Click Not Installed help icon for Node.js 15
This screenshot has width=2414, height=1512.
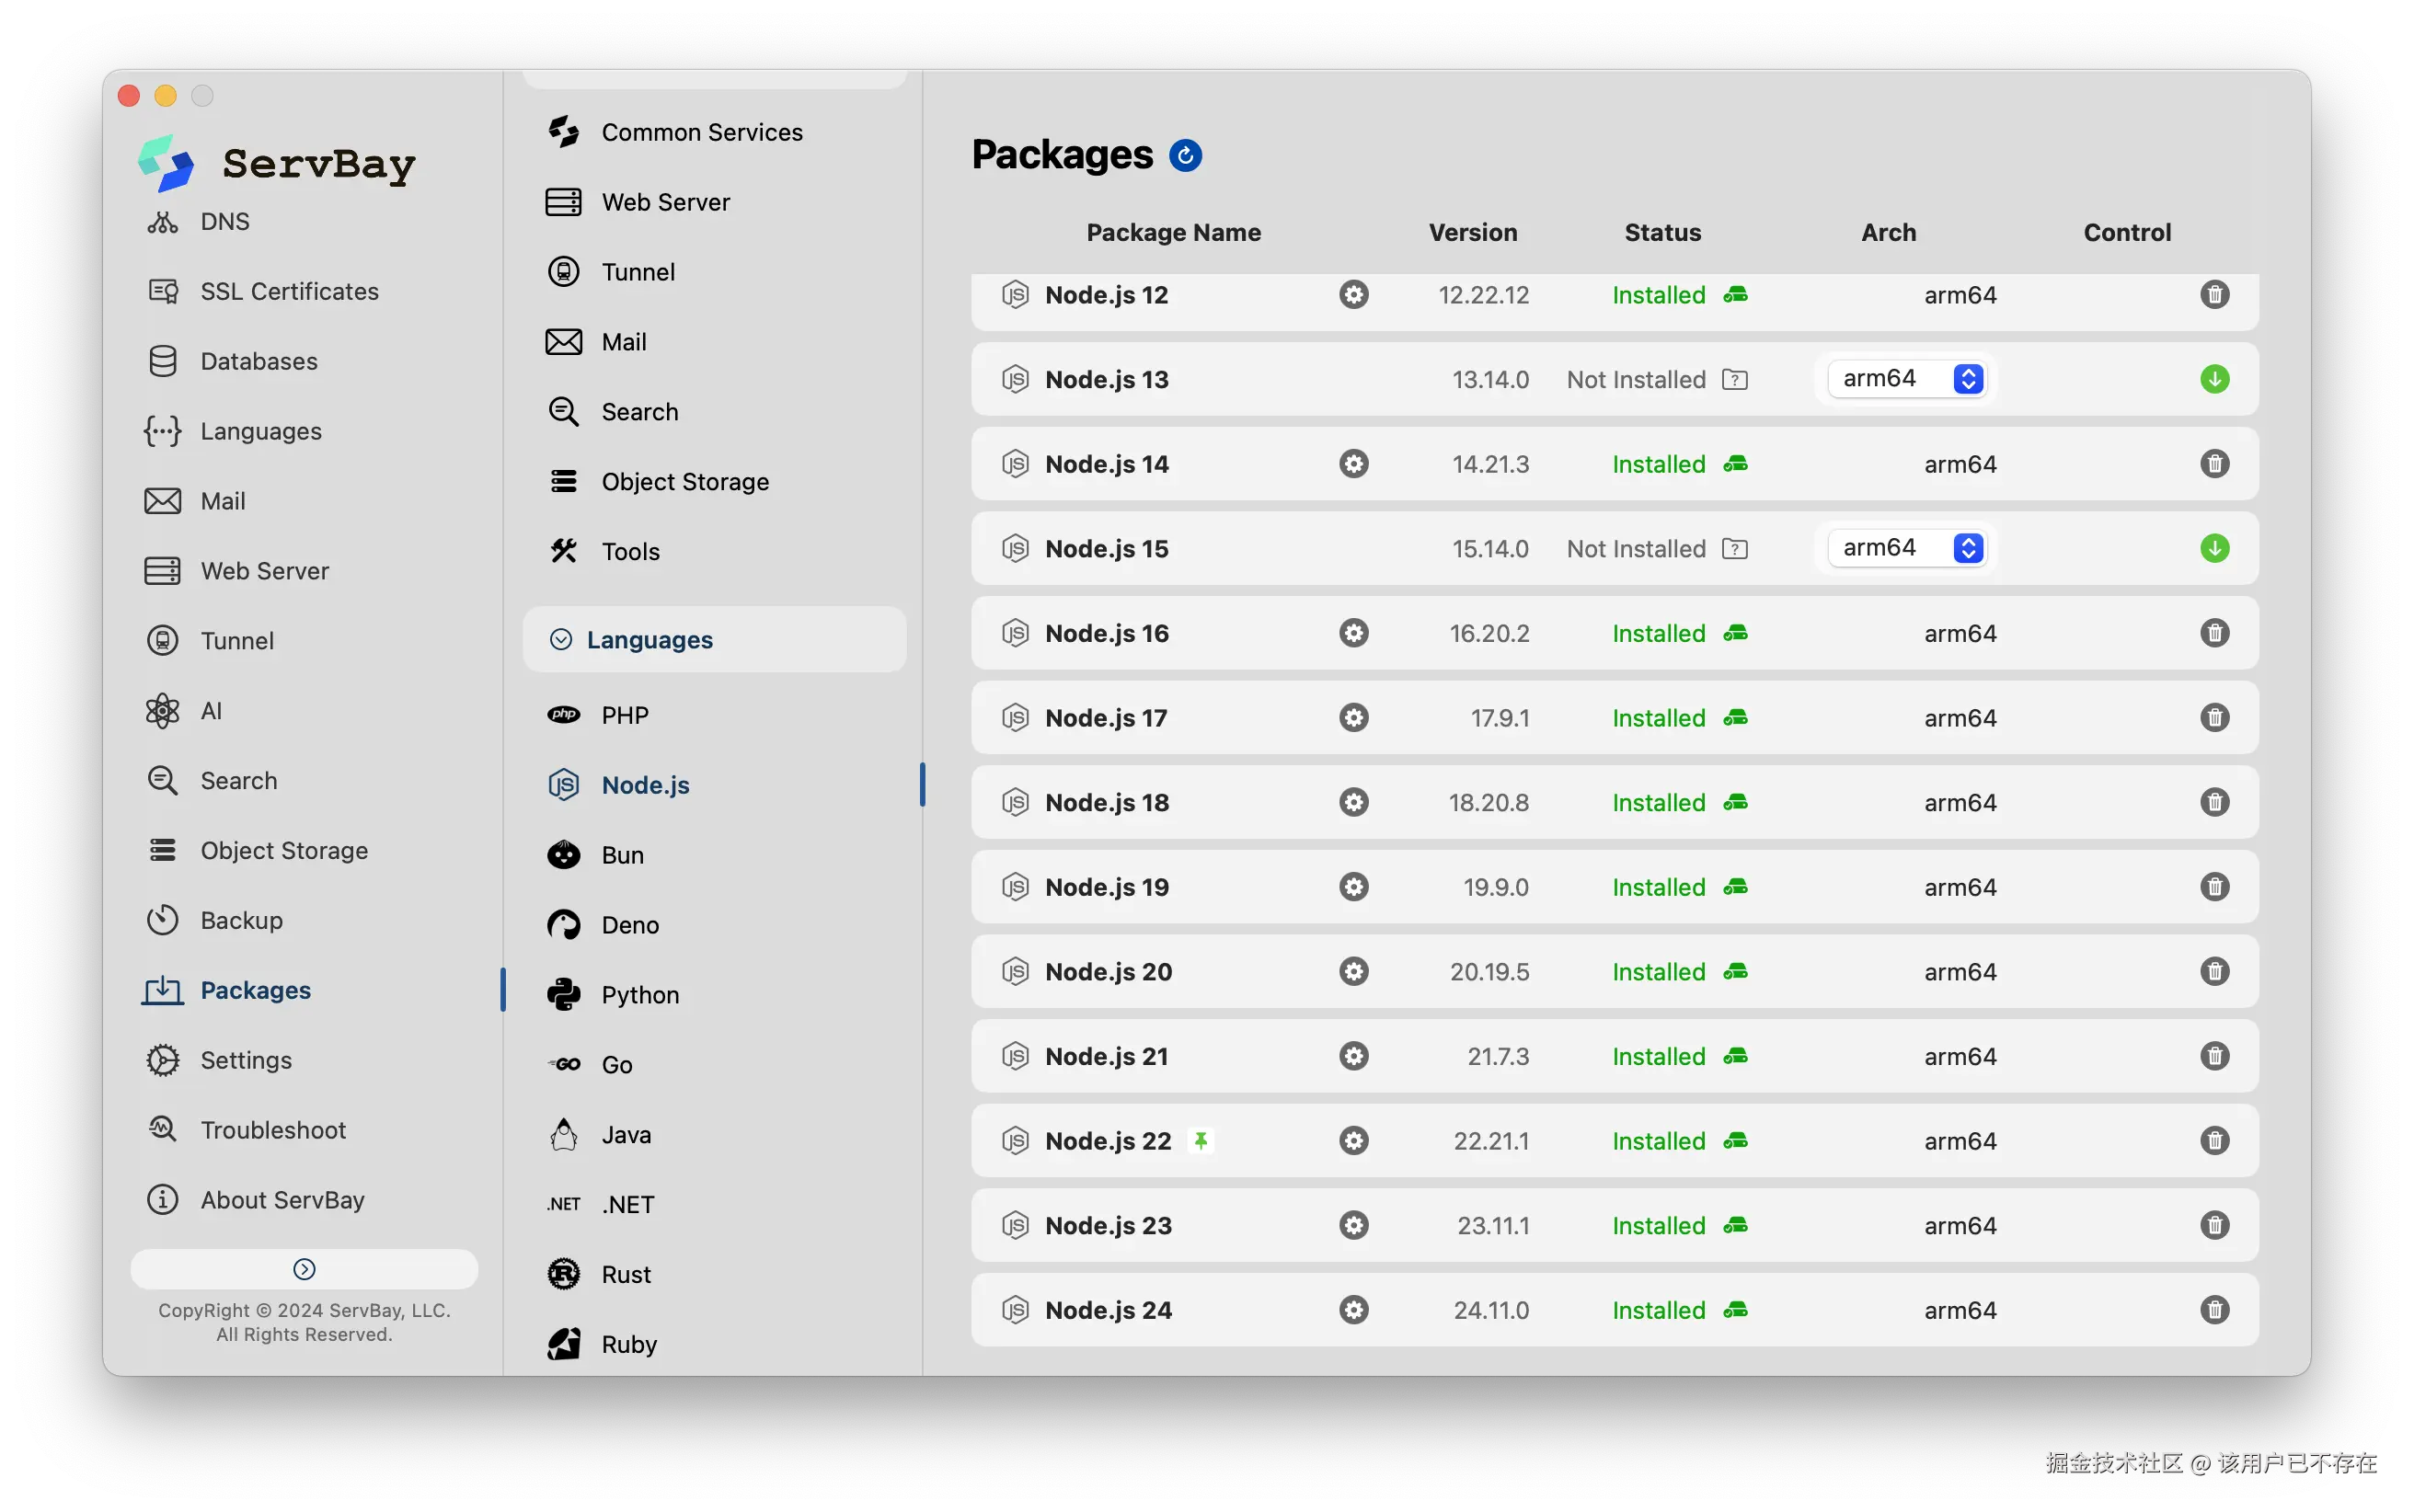coord(1735,549)
